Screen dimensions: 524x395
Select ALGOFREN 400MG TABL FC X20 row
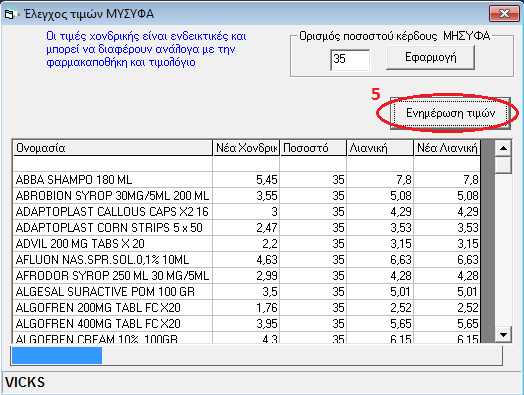coord(247,324)
